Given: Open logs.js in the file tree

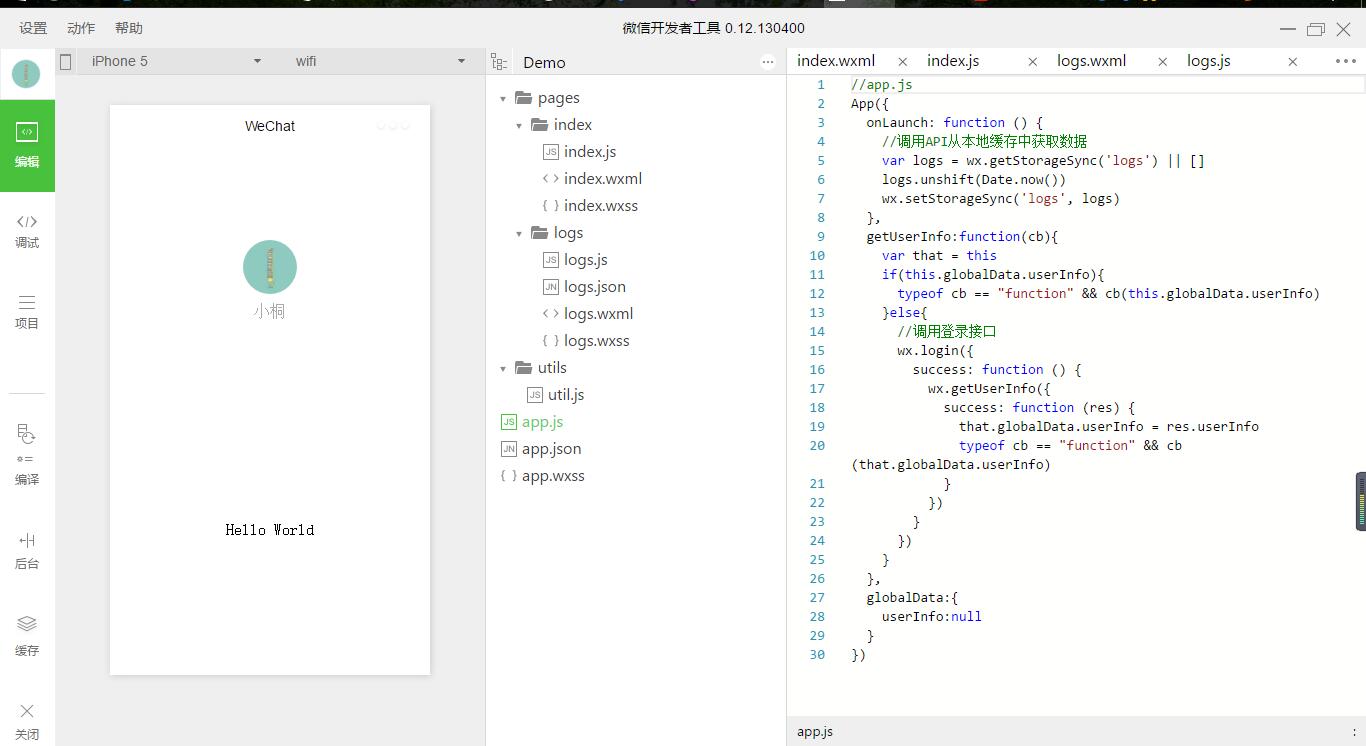Looking at the screenshot, I should click(586, 260).
